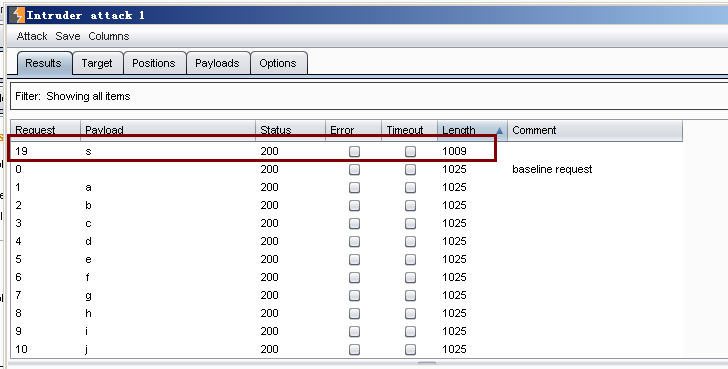The height and width of the screenshot is (369, 728).
Task: Click the Intruder attack lightning icon
Action: (x=18, y=15)
